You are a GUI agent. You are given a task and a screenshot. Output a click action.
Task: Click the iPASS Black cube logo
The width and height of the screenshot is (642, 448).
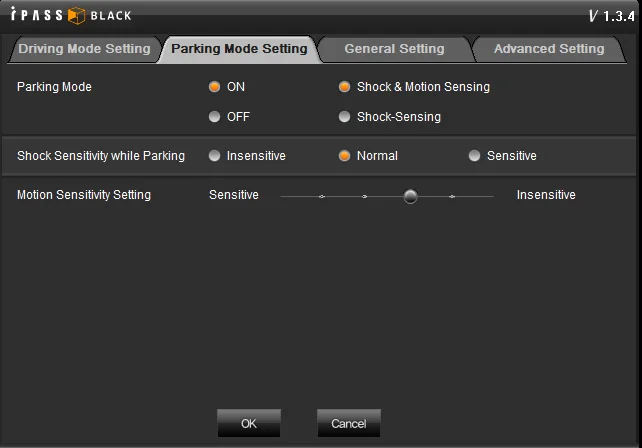(x=76, y=16)
